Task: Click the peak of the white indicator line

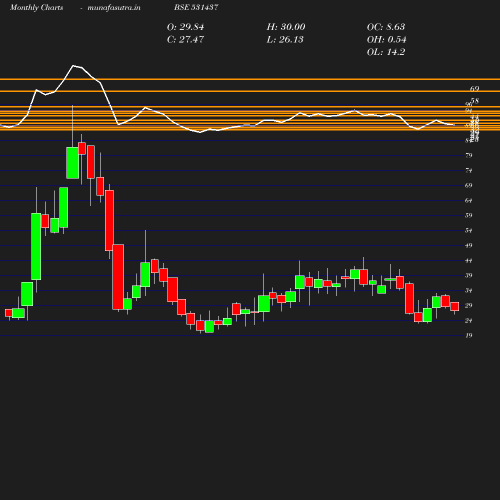Action: [x=74, y=66]
